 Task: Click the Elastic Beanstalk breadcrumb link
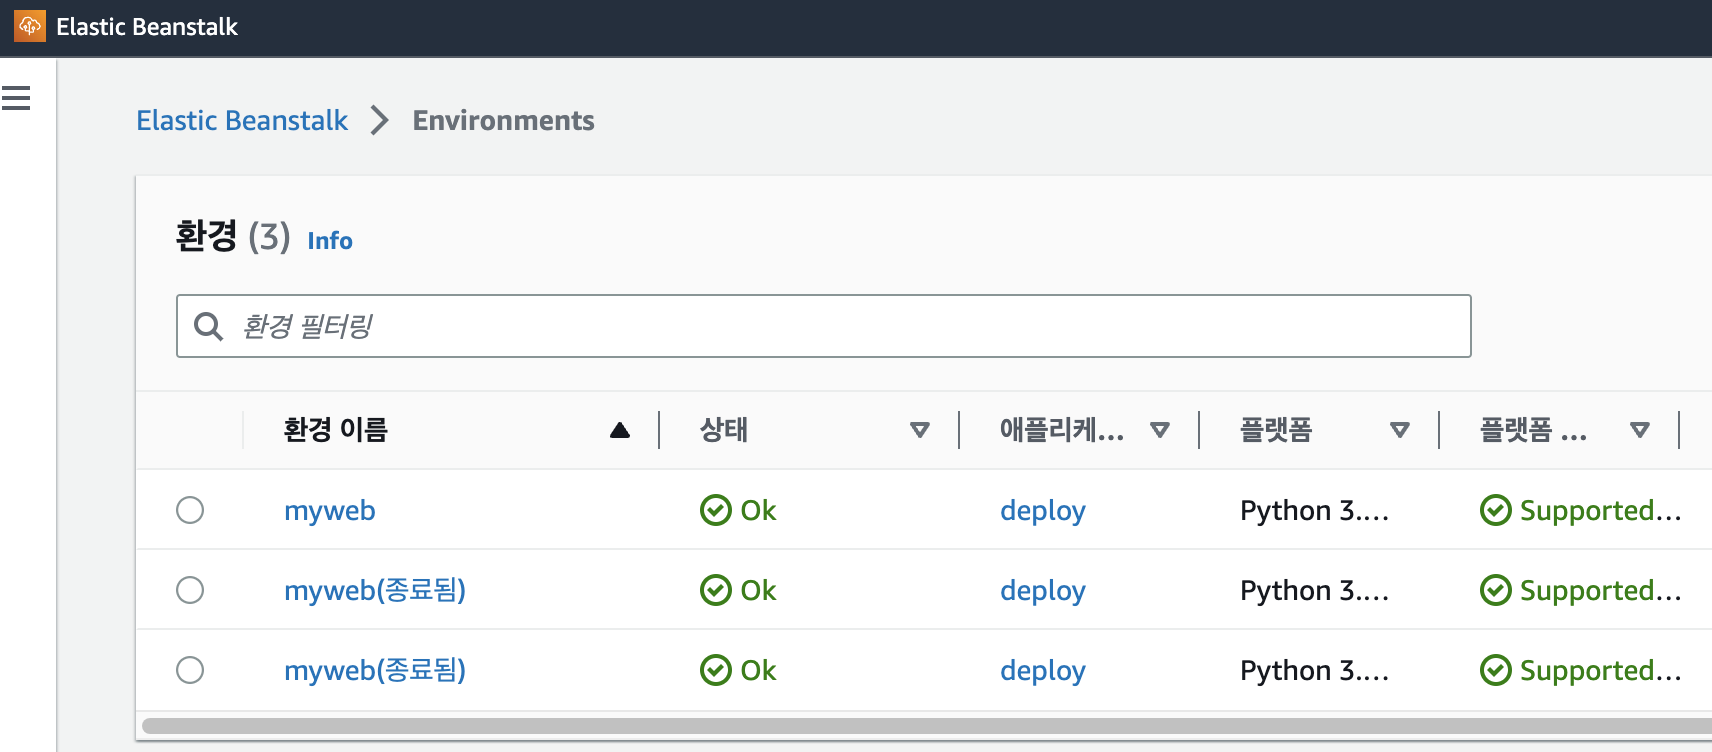point(242,120)
